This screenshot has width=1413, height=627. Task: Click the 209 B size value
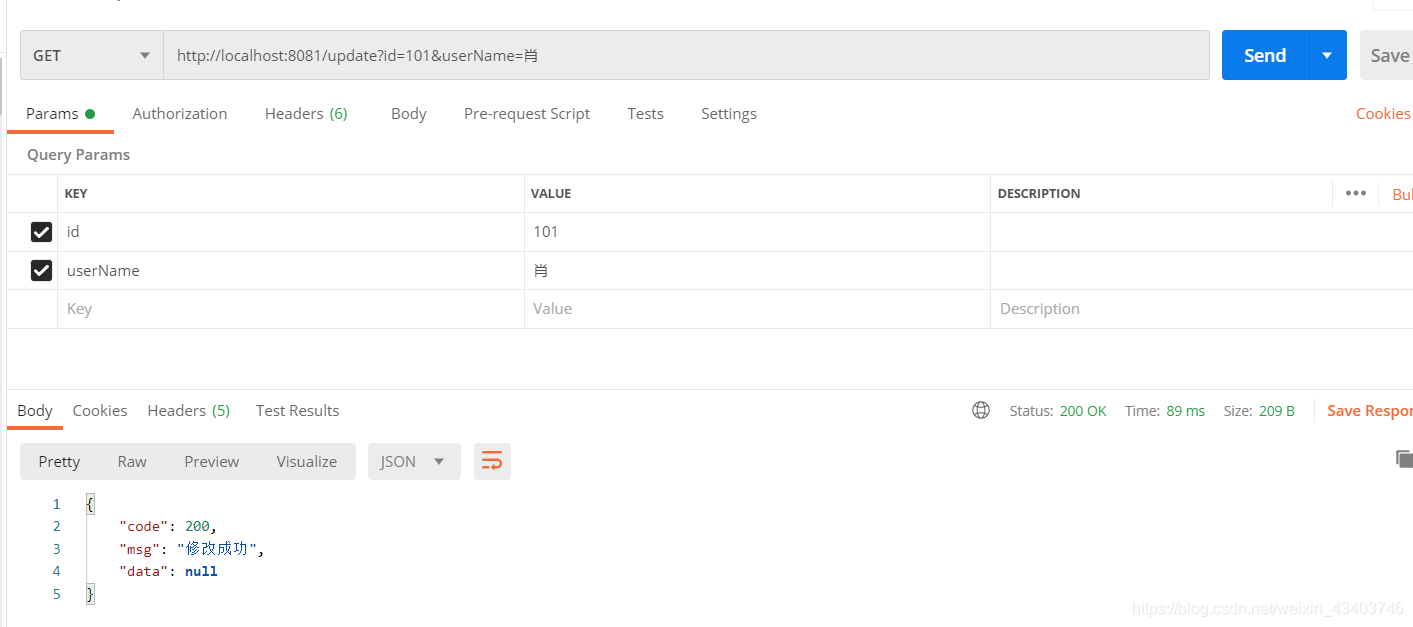click(x=1276, y=410)
